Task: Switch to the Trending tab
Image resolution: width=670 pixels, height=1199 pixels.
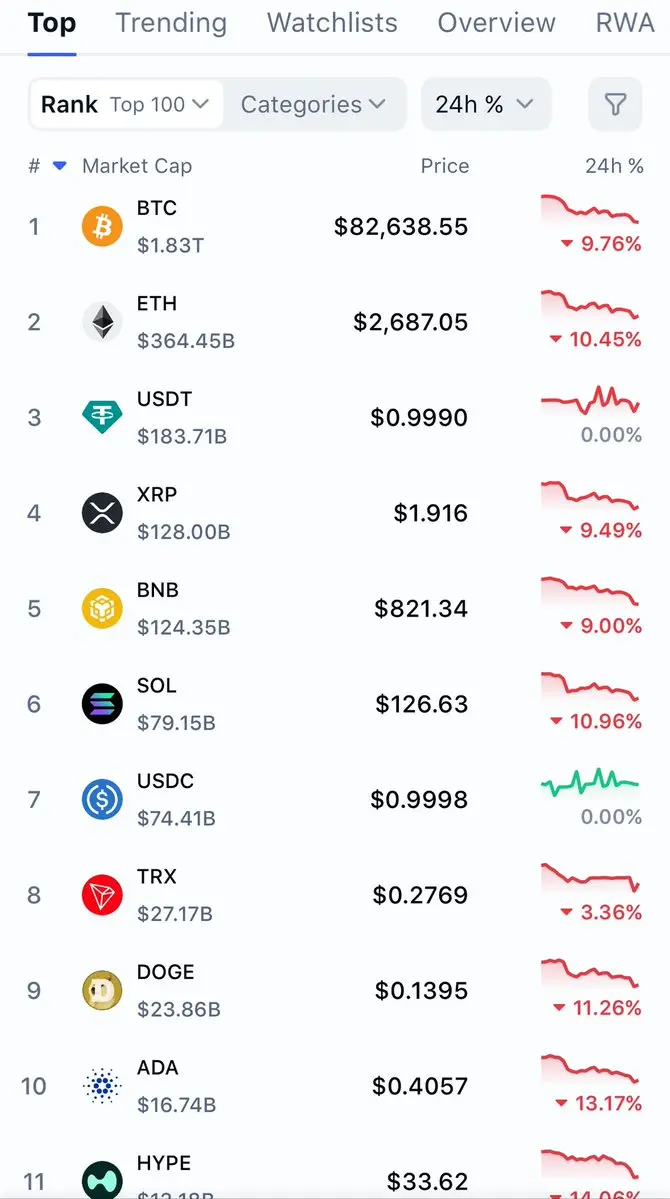Action: click(x=171, y=23)
